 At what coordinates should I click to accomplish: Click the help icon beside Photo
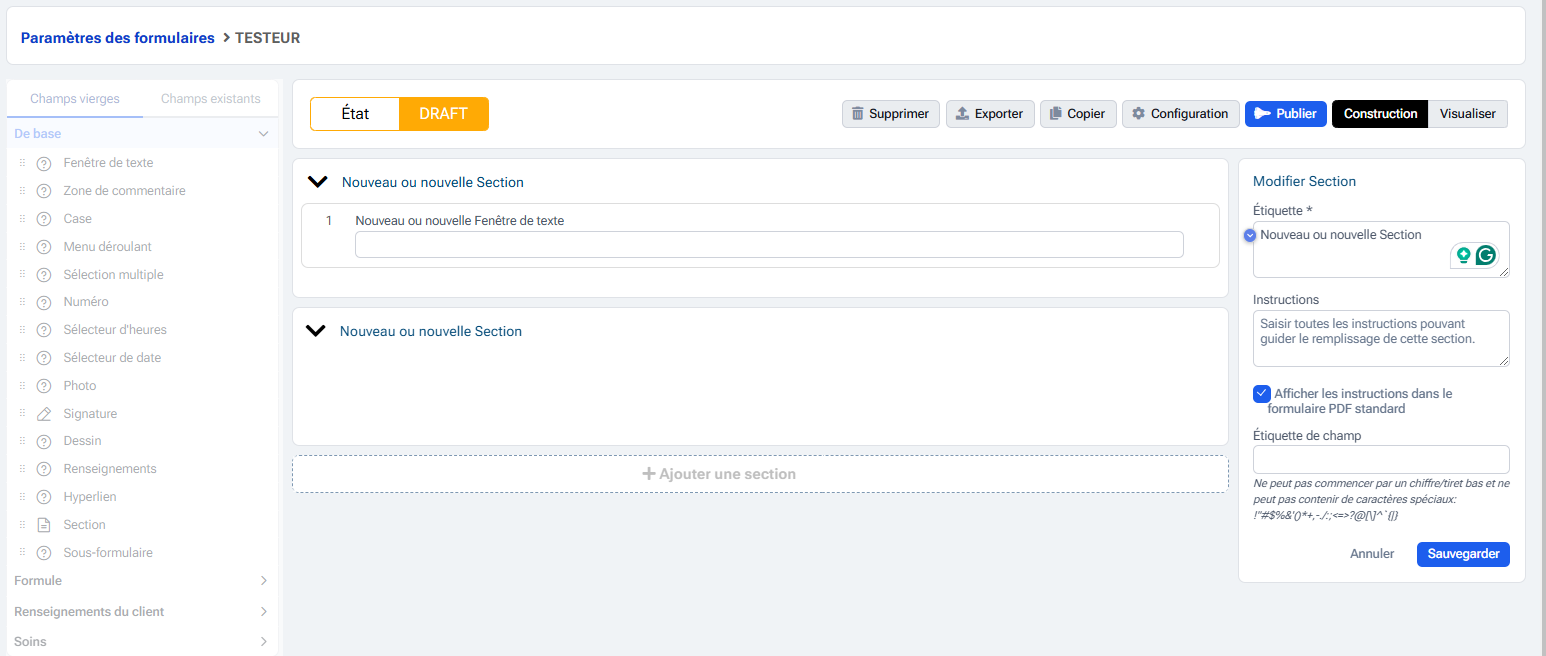(x=44, y=386)
